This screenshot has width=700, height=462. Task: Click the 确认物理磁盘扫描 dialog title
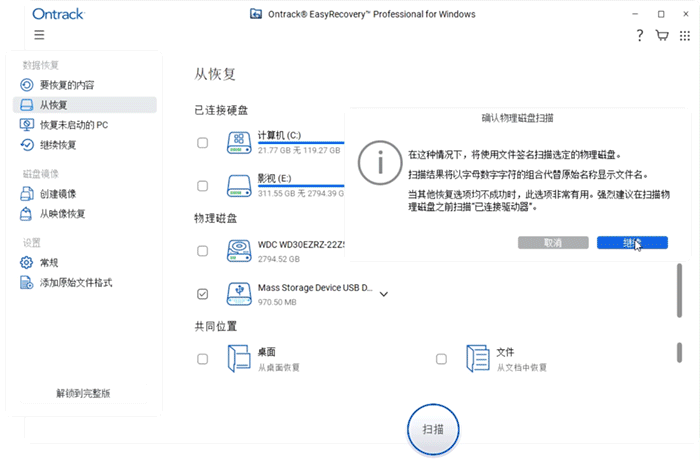tap(517, 118)
